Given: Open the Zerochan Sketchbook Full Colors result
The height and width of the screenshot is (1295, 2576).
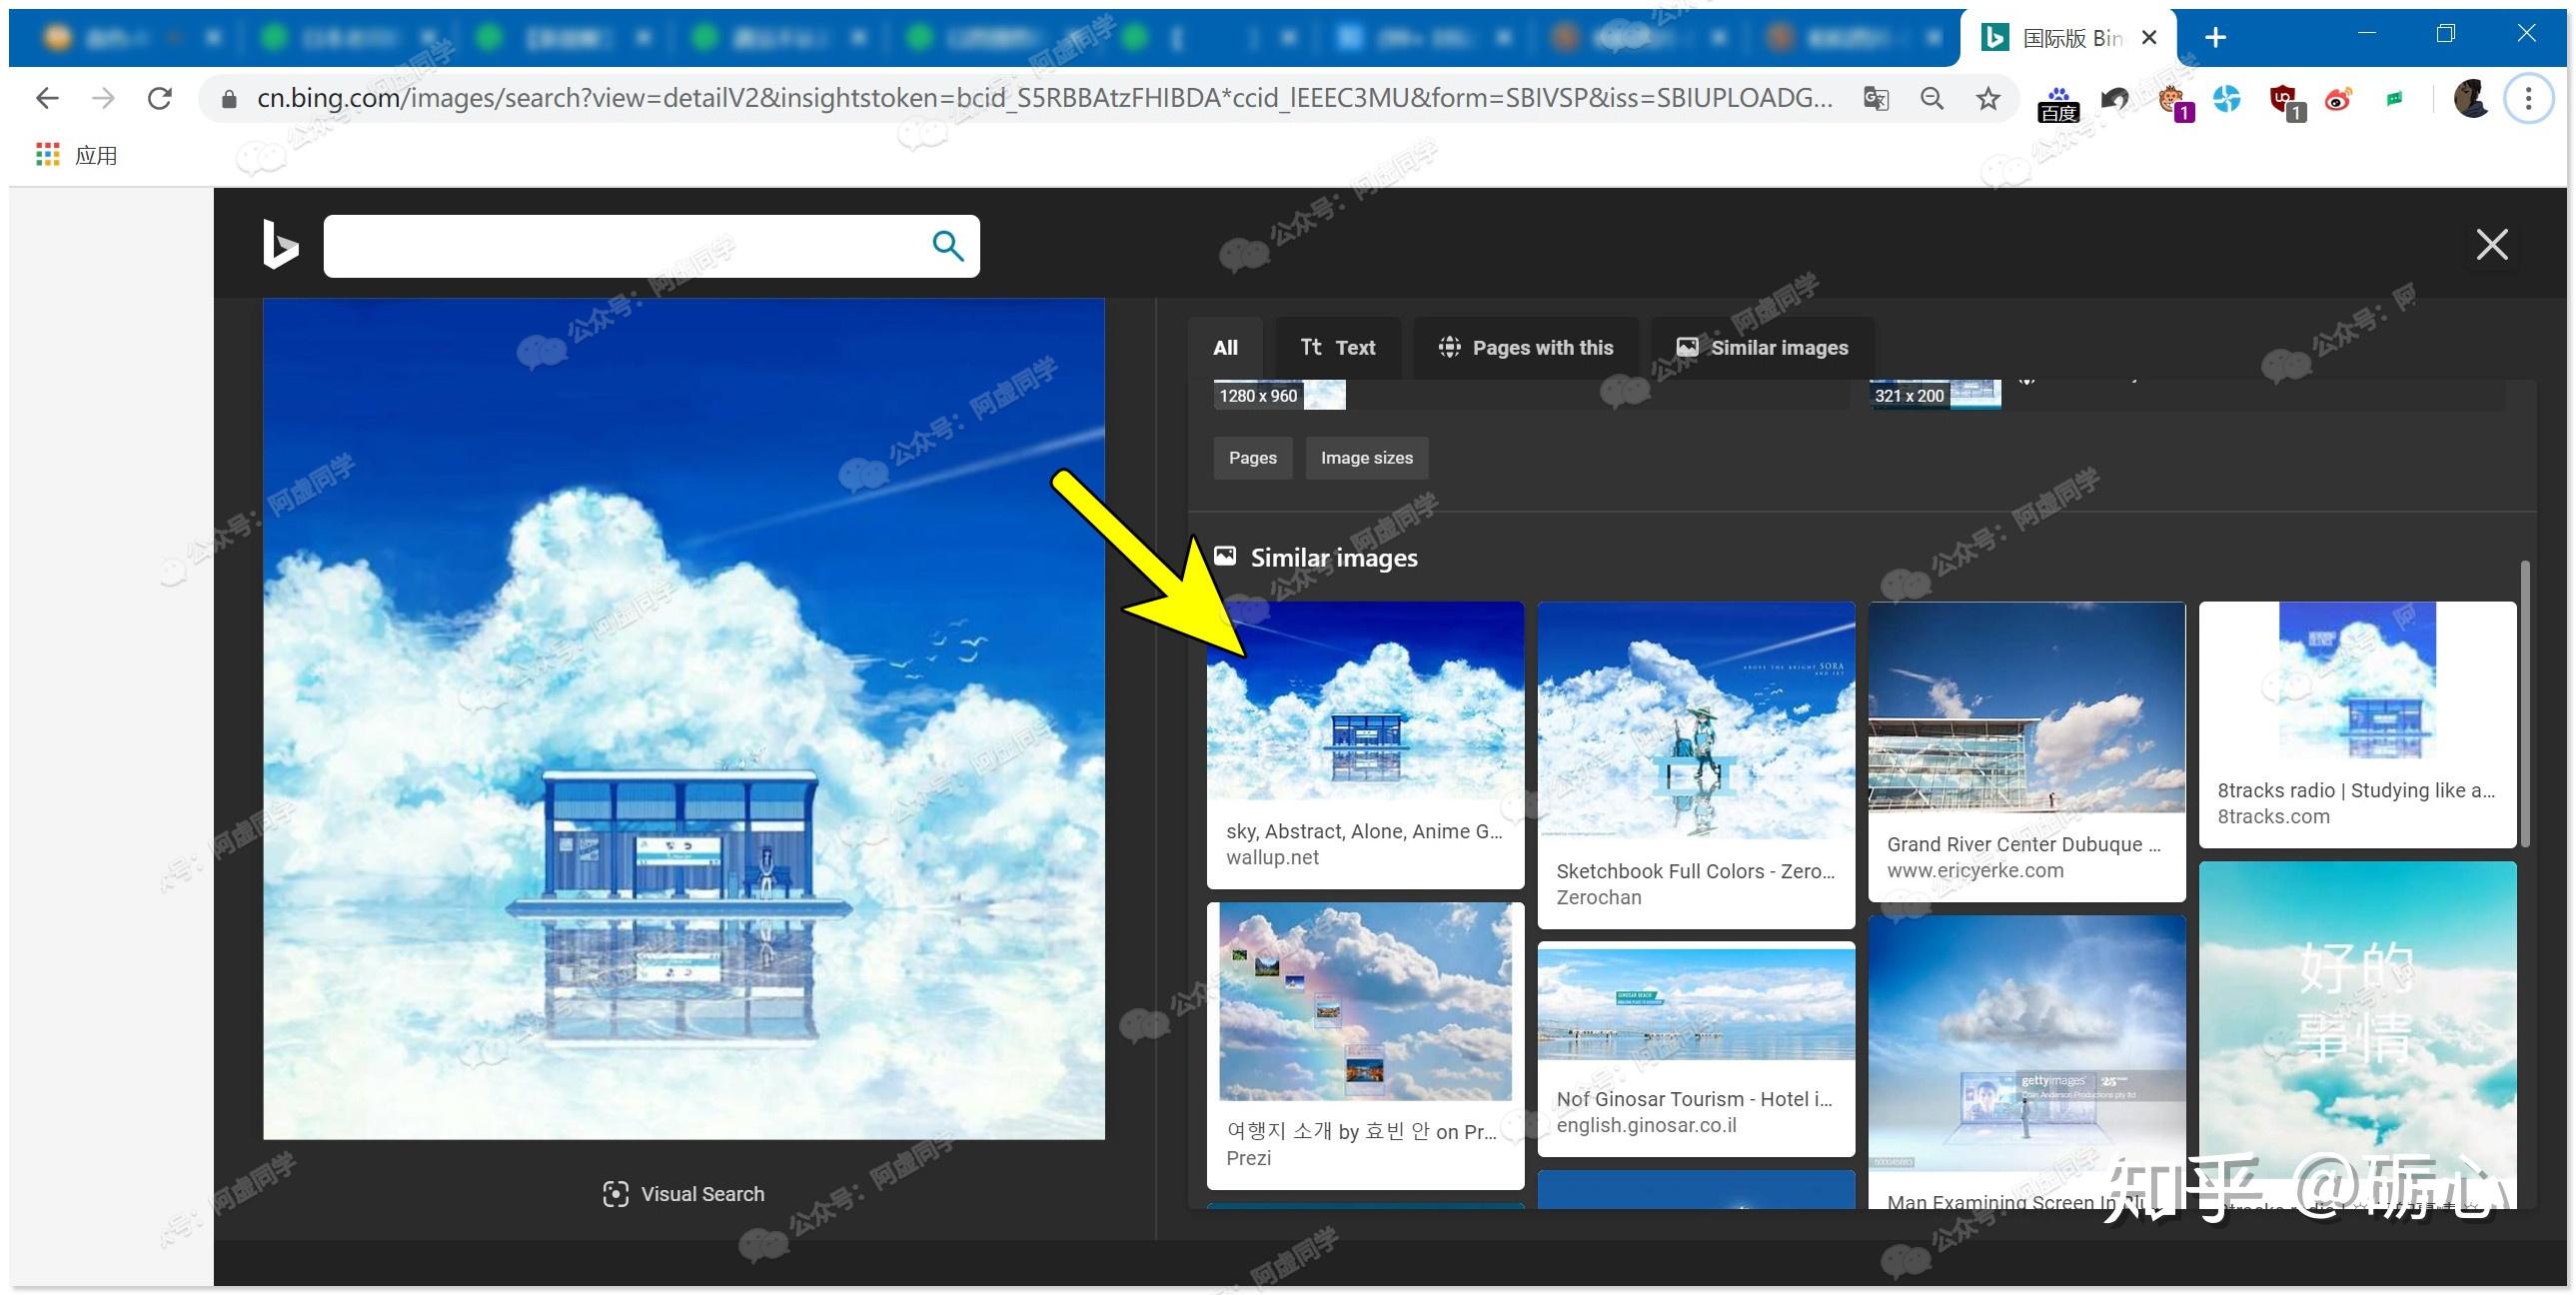Looking at the screenshot, I should [x=1695, y=720].
